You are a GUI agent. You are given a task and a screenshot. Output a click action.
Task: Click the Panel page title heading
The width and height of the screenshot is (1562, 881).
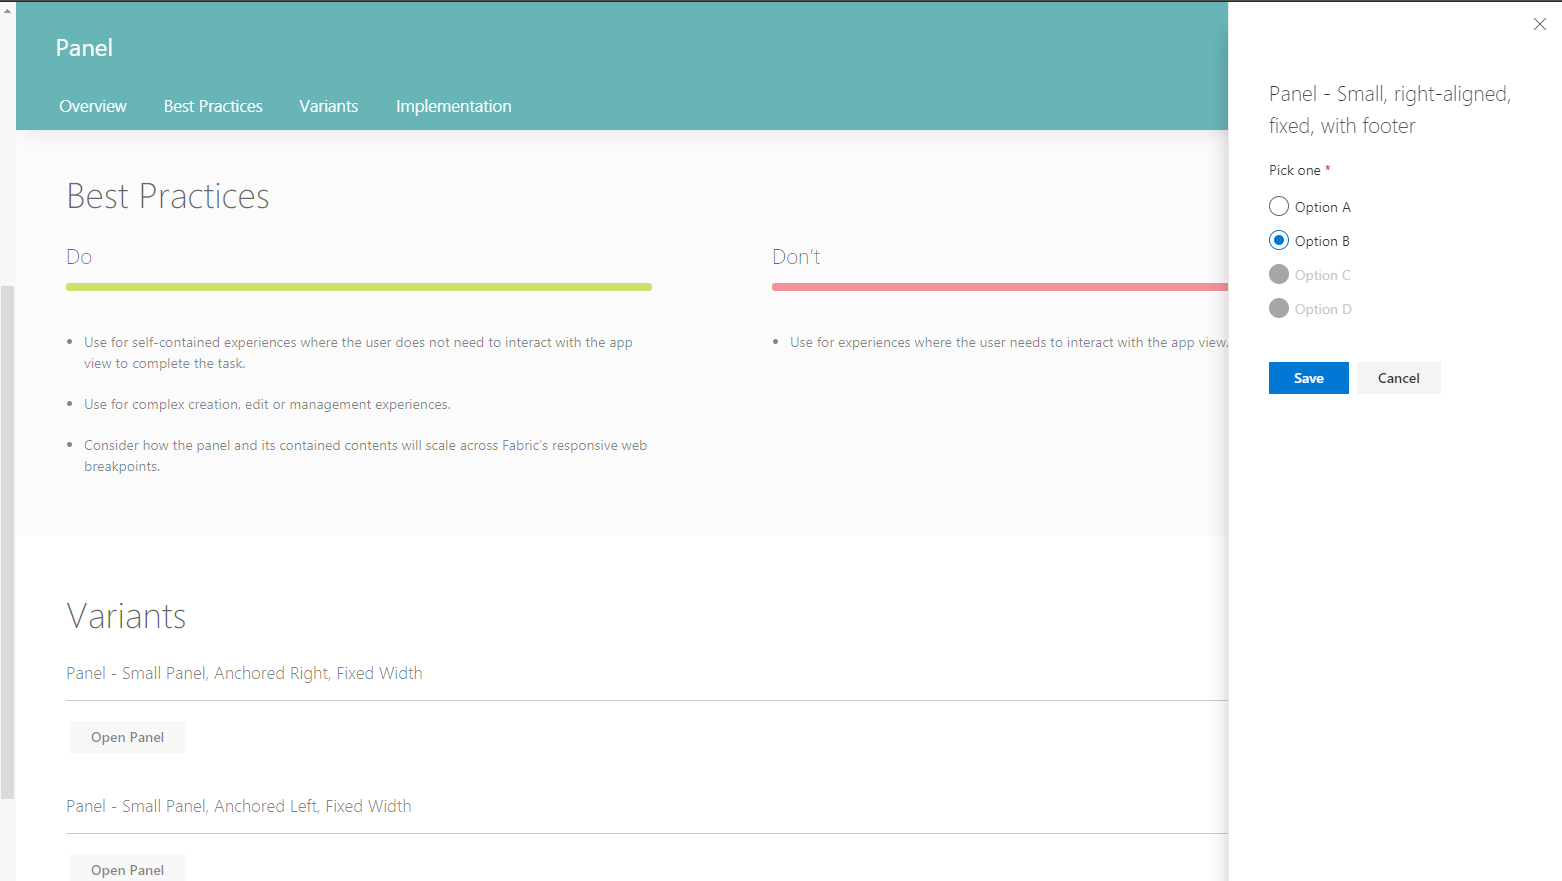[83, 47]
